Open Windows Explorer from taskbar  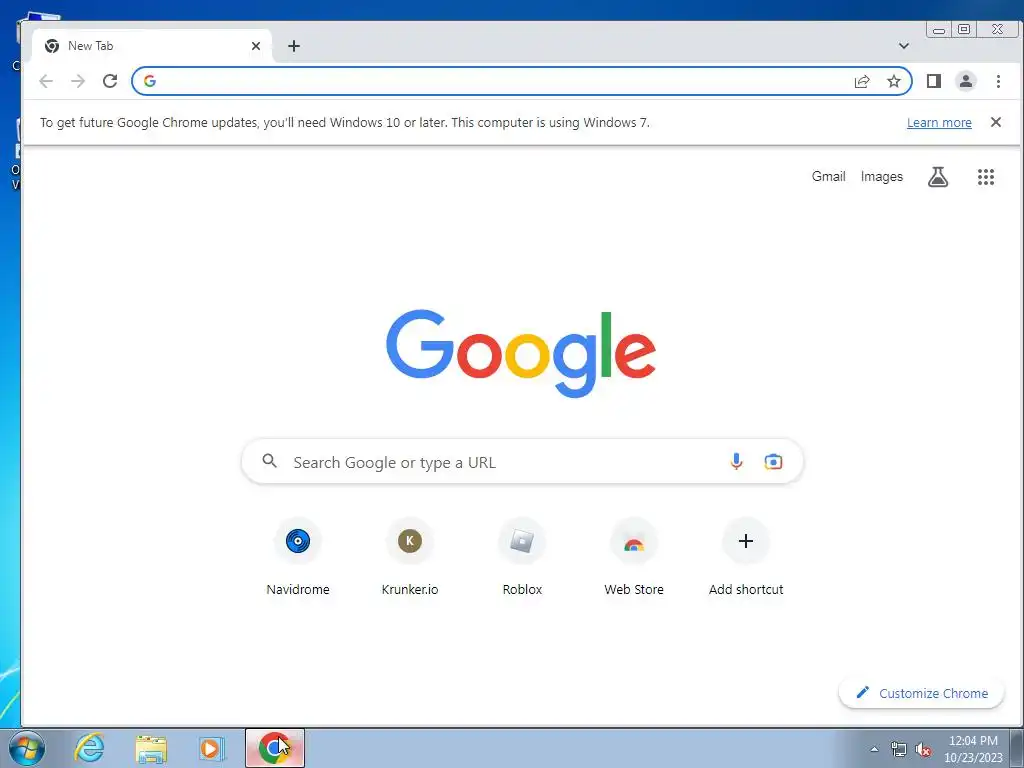pyautogui.click(x=151, y=748)
